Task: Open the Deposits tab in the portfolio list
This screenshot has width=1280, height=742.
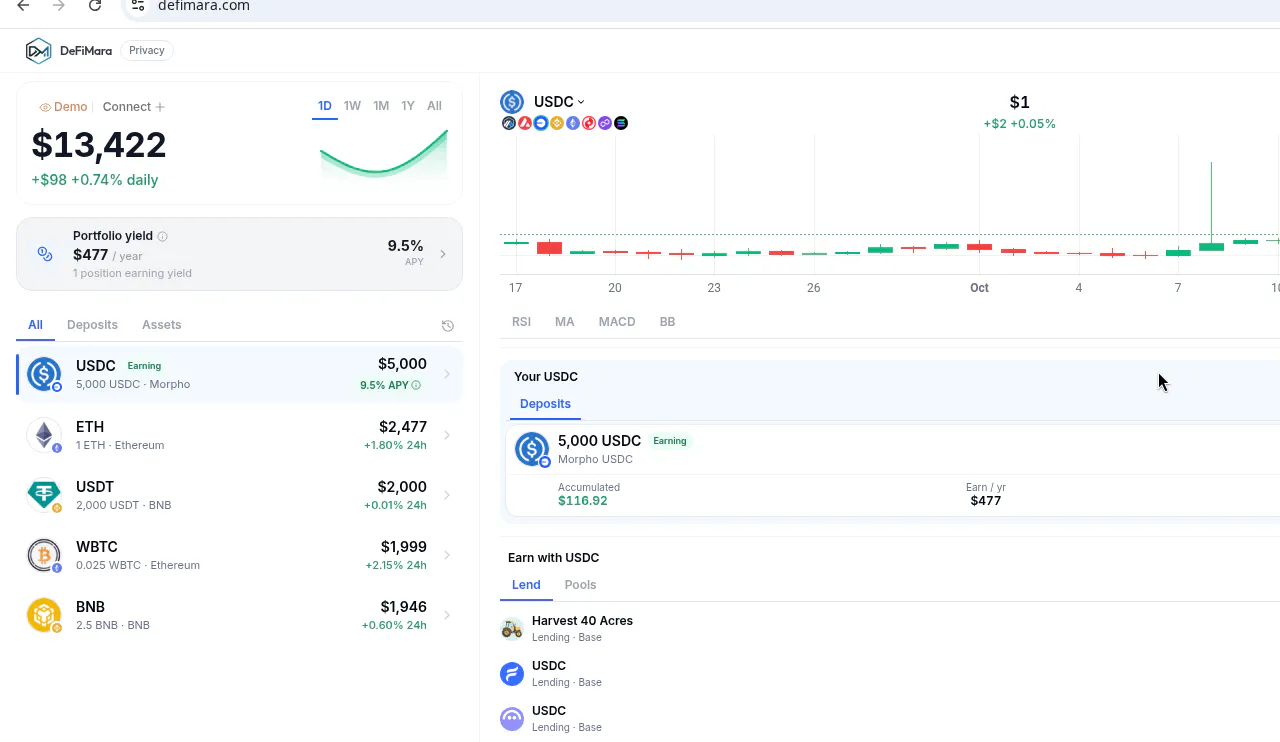Action: coord(92,325)
